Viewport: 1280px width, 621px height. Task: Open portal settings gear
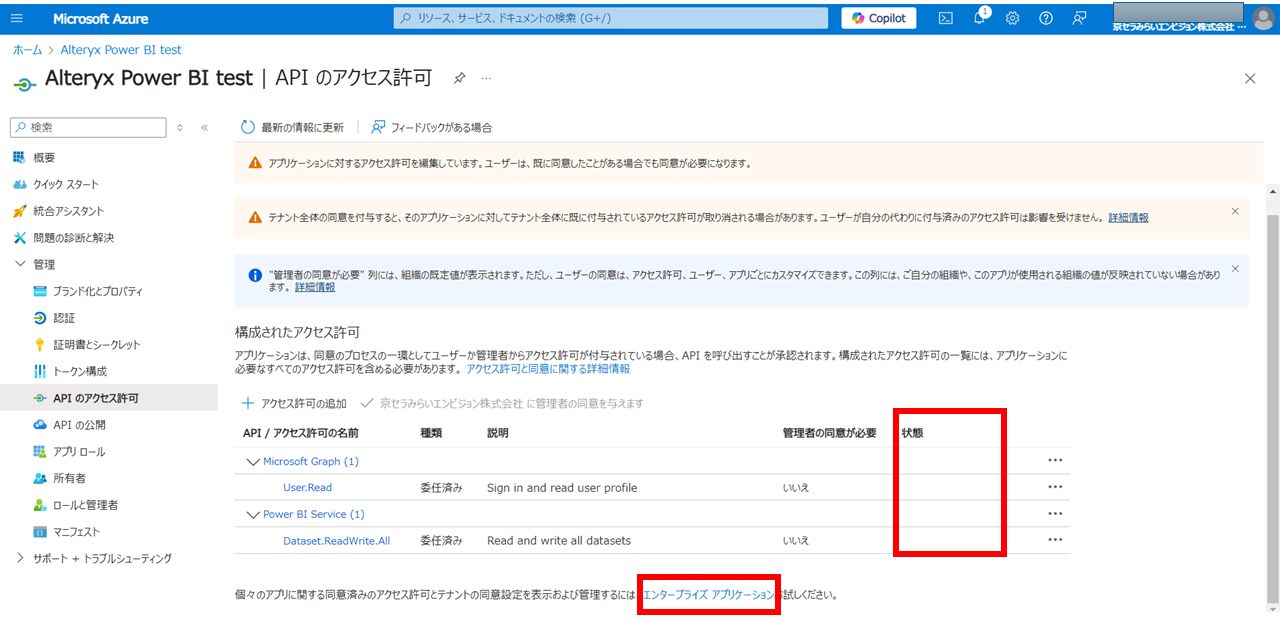point(1013,18)
